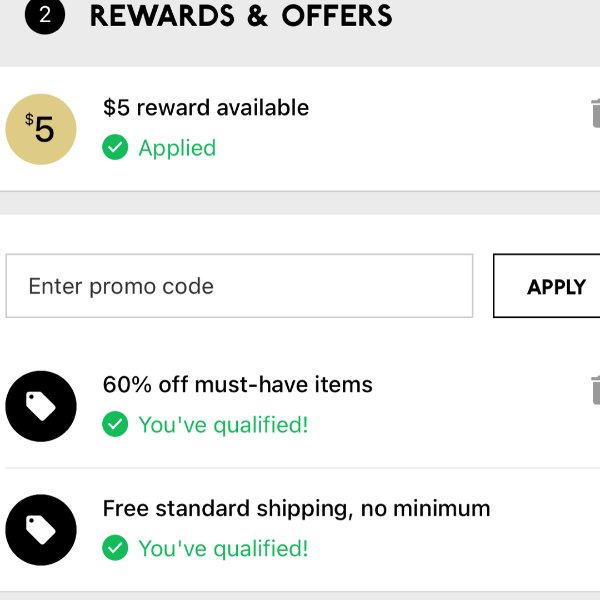Click green checkmark under free shipping offer

(x=115, y=548)
